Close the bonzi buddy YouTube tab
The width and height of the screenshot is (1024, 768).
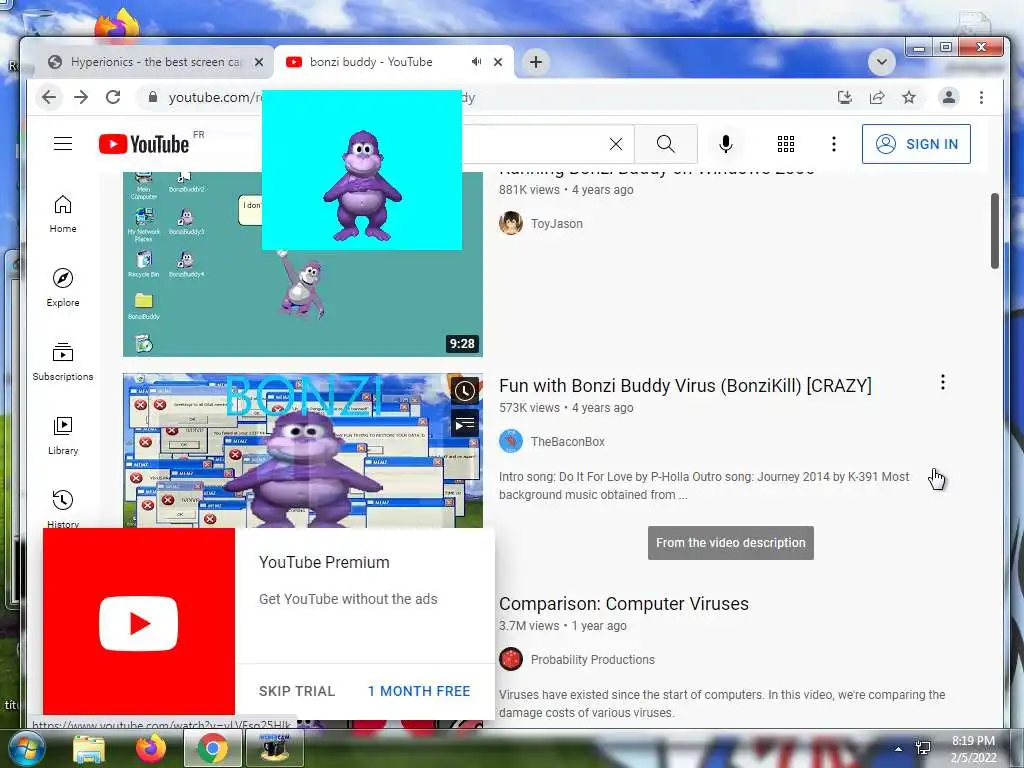pos(498,62)
